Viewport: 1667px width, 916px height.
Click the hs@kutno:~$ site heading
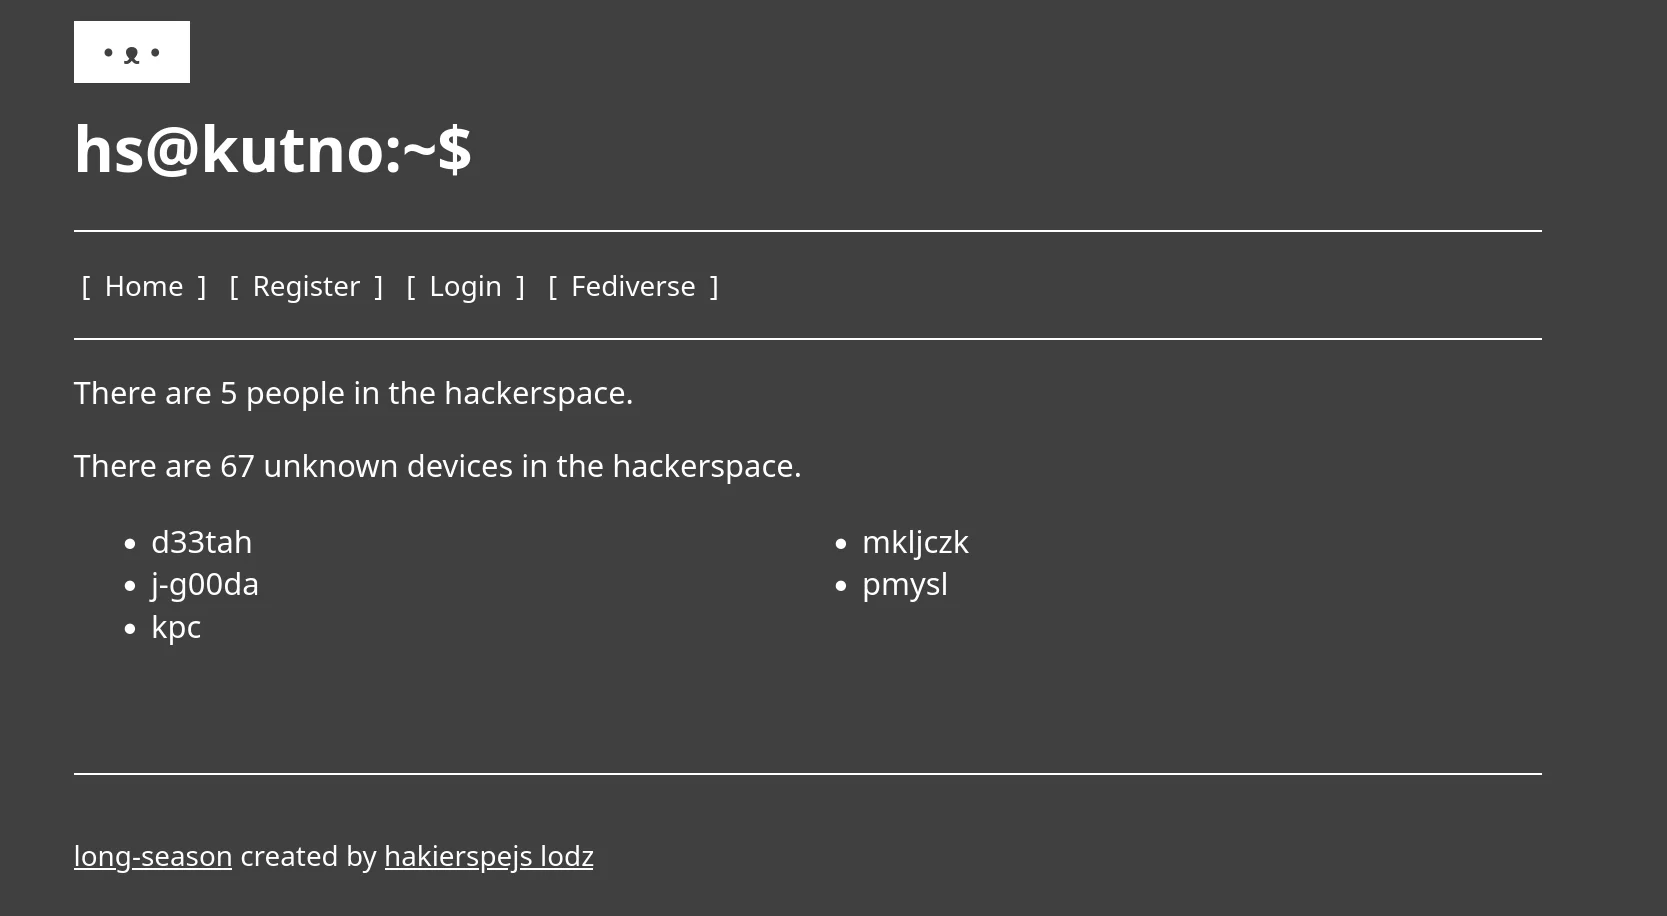(x=272, y=150)
